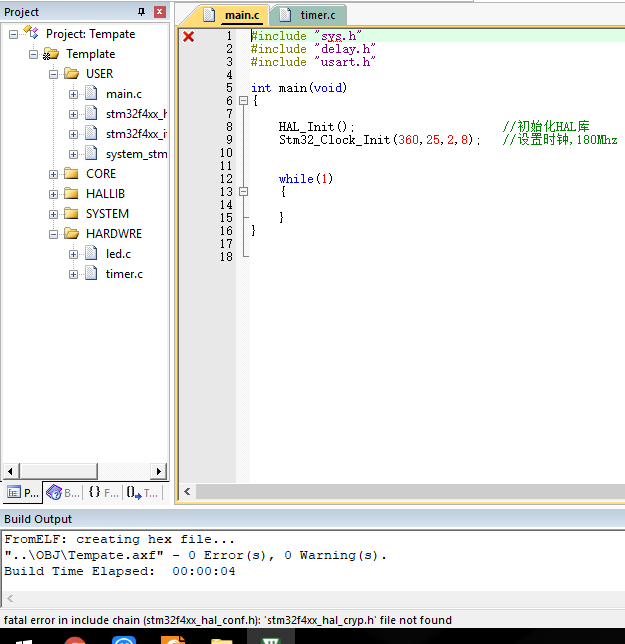625x644 pixels.
Task: Select the led.c file icon
Action: click(91, 253)
